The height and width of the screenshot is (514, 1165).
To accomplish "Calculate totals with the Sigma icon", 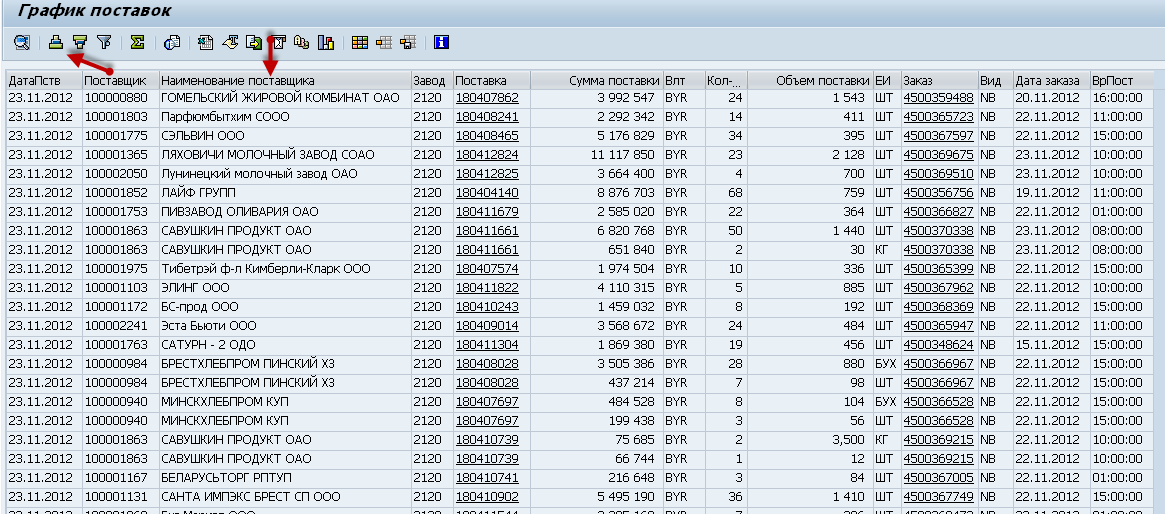I will (137, 42).
